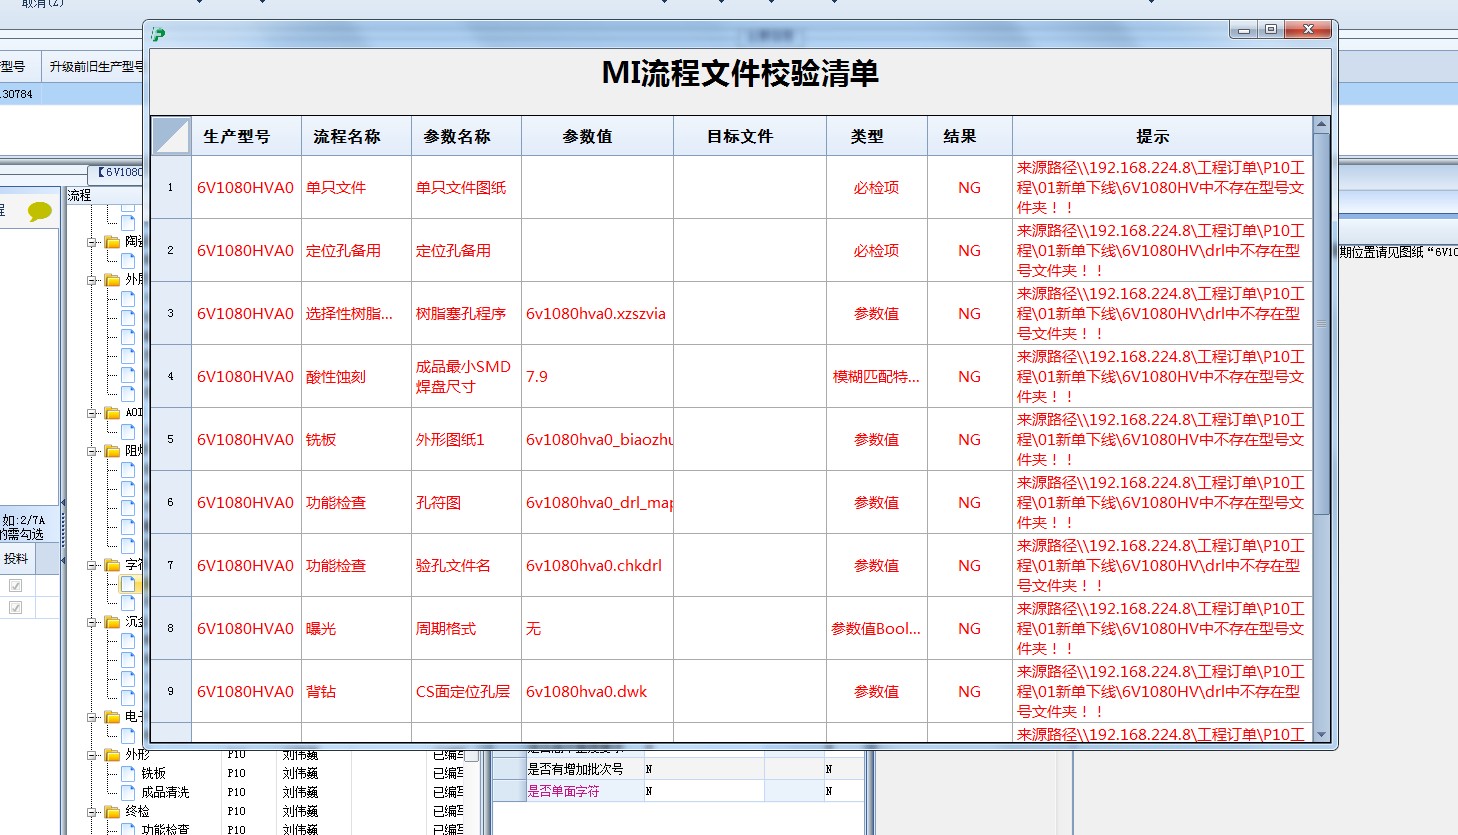Click the dialog's green title bar icon
This screenshot has width=1458, height=835.
point(158,34)
